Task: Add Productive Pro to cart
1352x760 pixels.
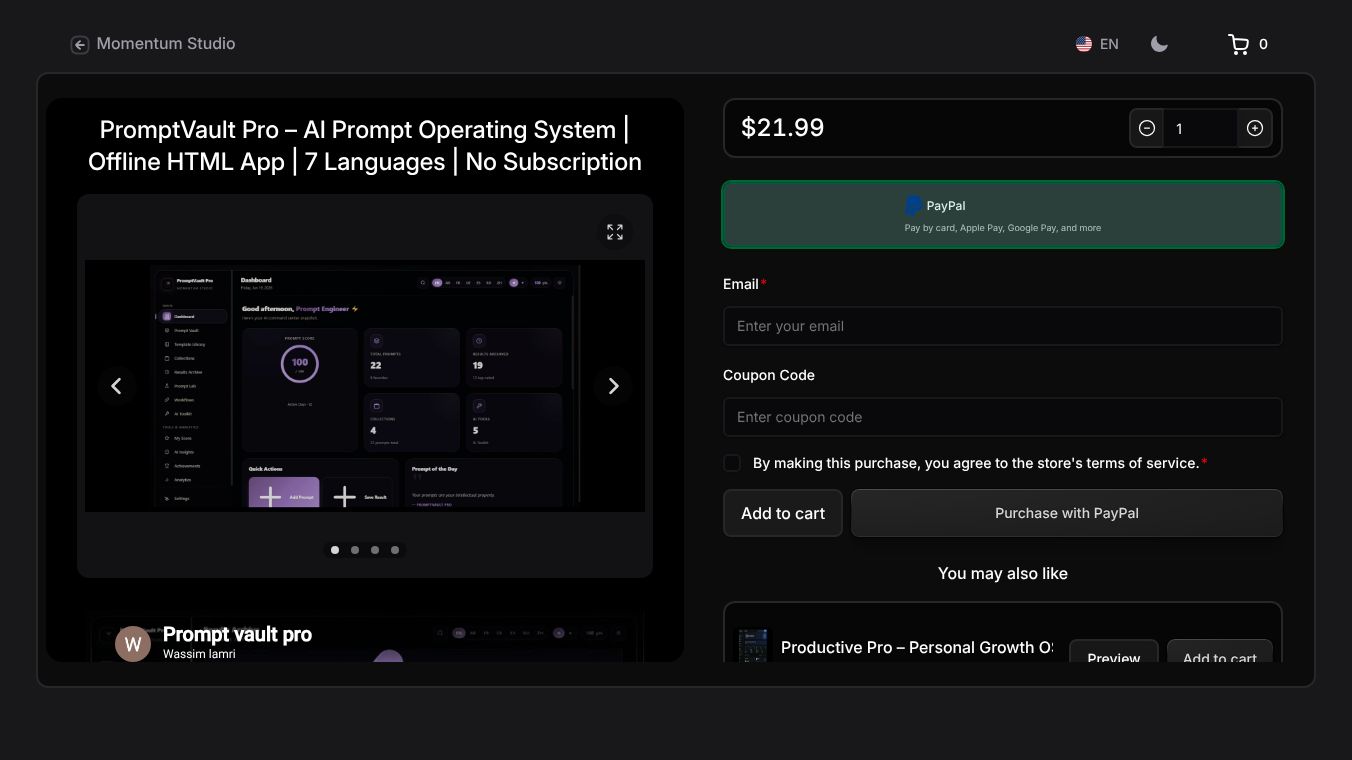Action: point(1220,652)
